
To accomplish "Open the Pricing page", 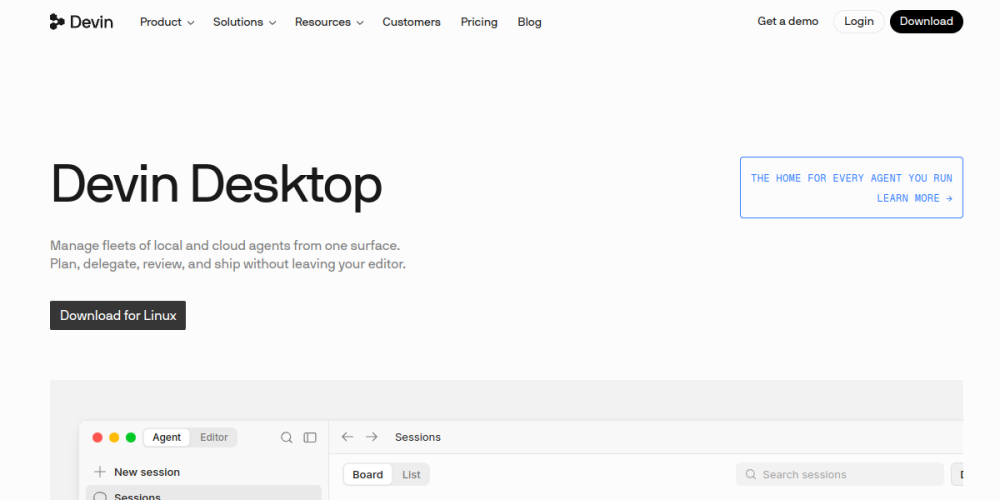I will click(x=479, y=22).
